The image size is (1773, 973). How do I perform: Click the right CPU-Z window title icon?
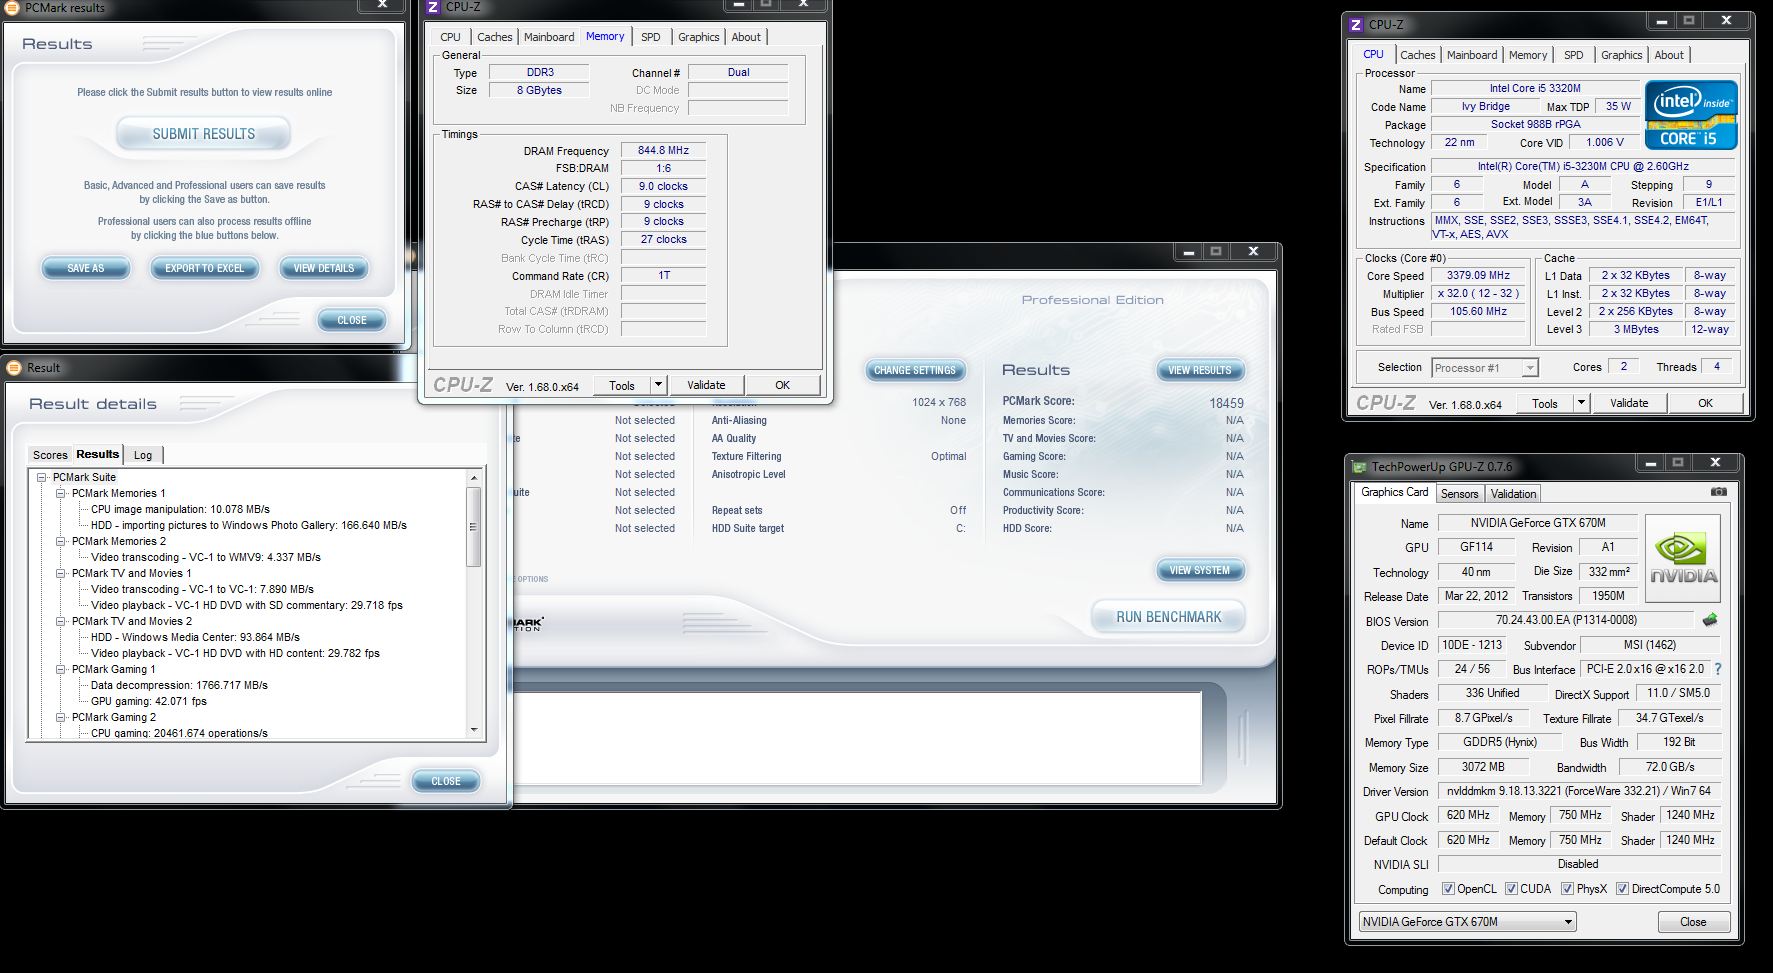(1356, 25)
